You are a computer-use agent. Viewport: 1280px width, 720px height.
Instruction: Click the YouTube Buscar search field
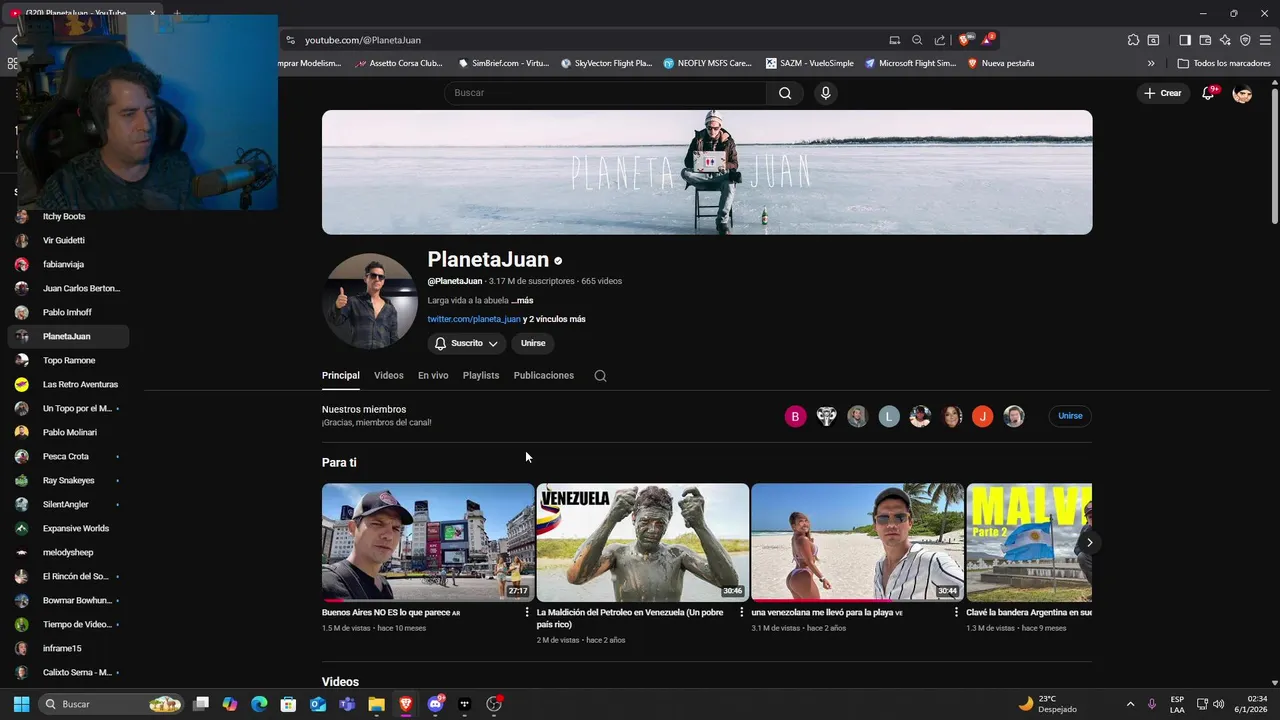click(x=605, y=93)
